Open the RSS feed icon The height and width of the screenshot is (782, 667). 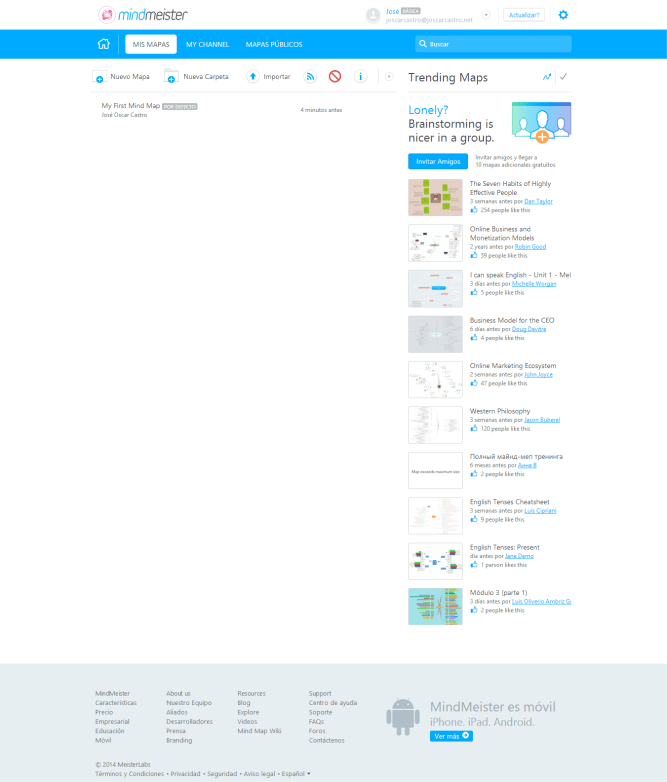pyautogui.click(x=310, y=76)
